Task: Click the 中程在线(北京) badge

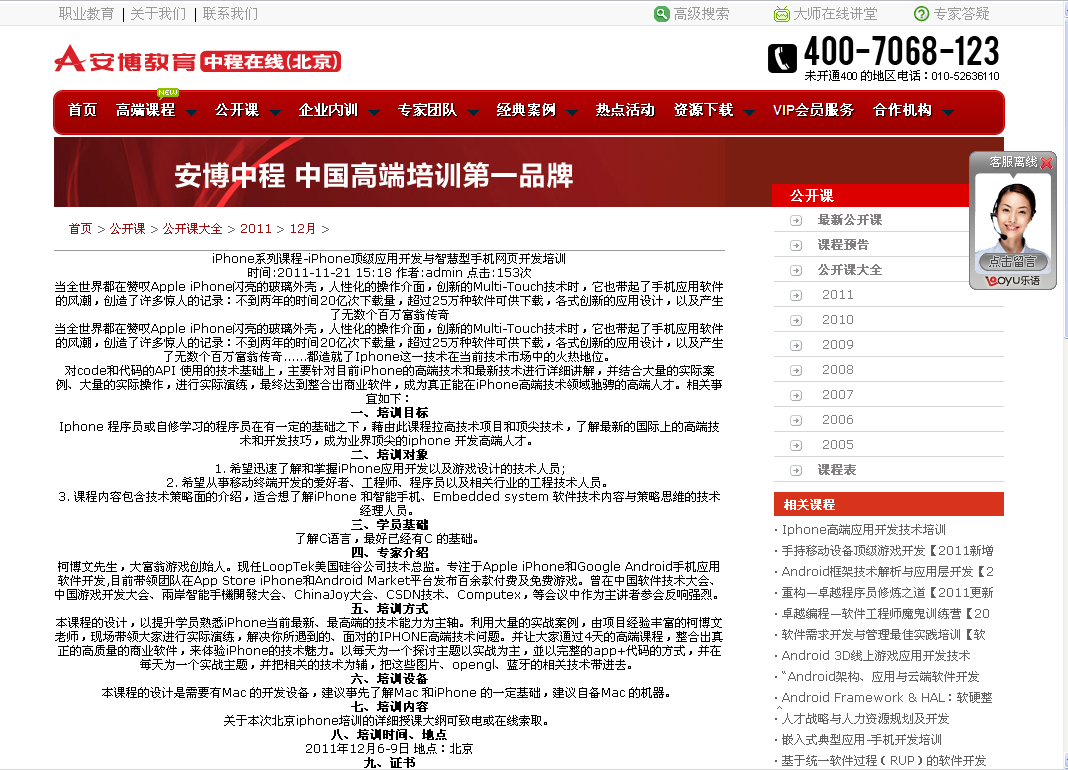Action: tap(271, 62)
